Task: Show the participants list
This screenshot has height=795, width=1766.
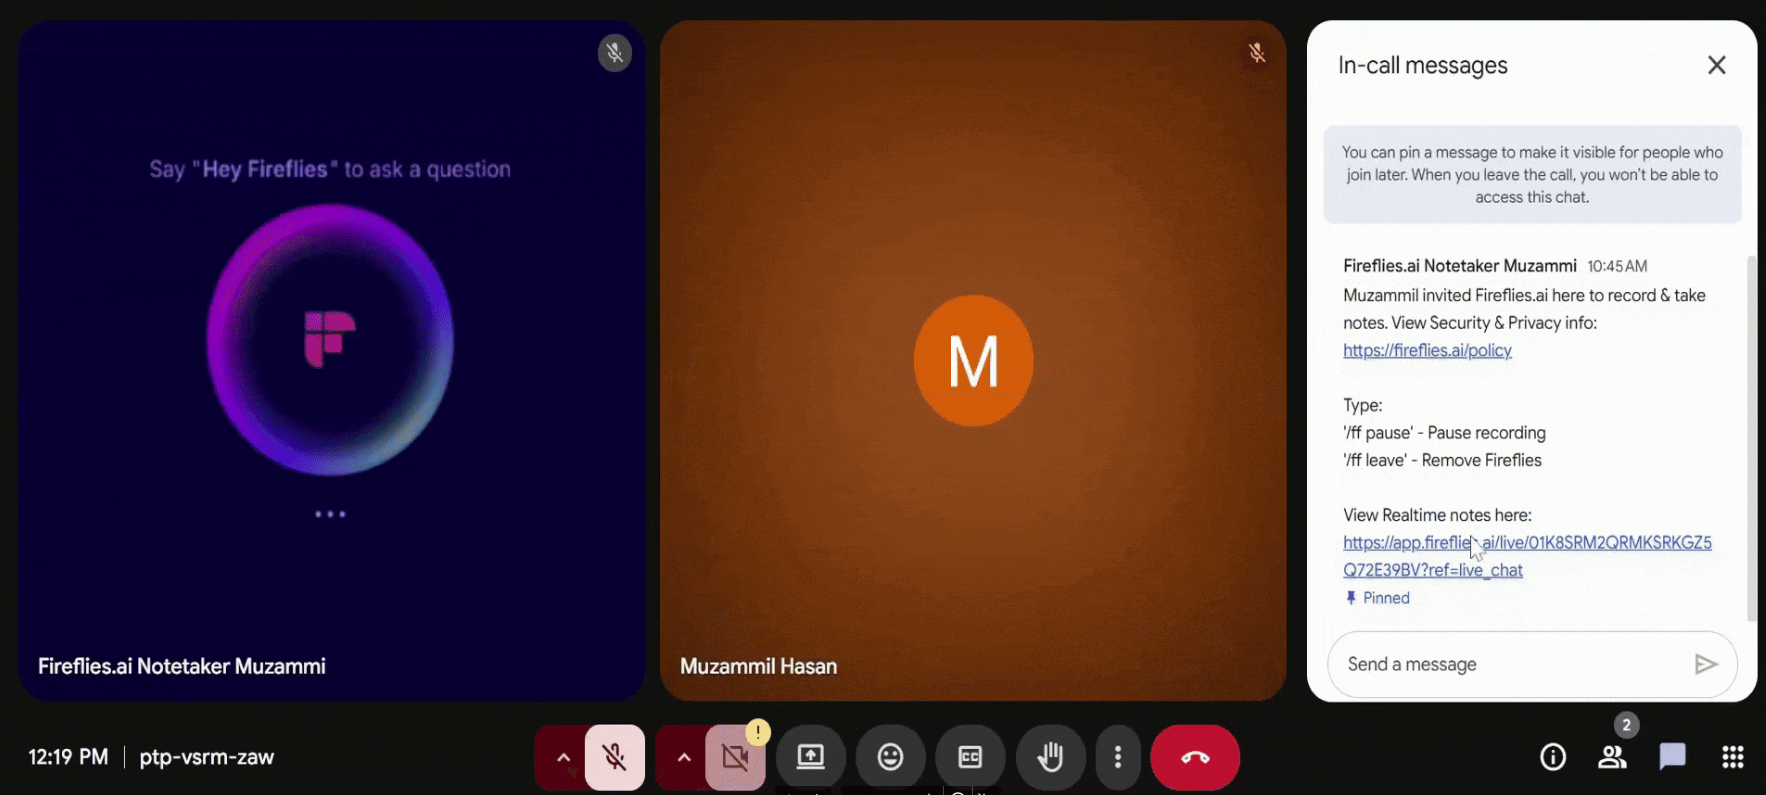Action: coord(1612,757)
